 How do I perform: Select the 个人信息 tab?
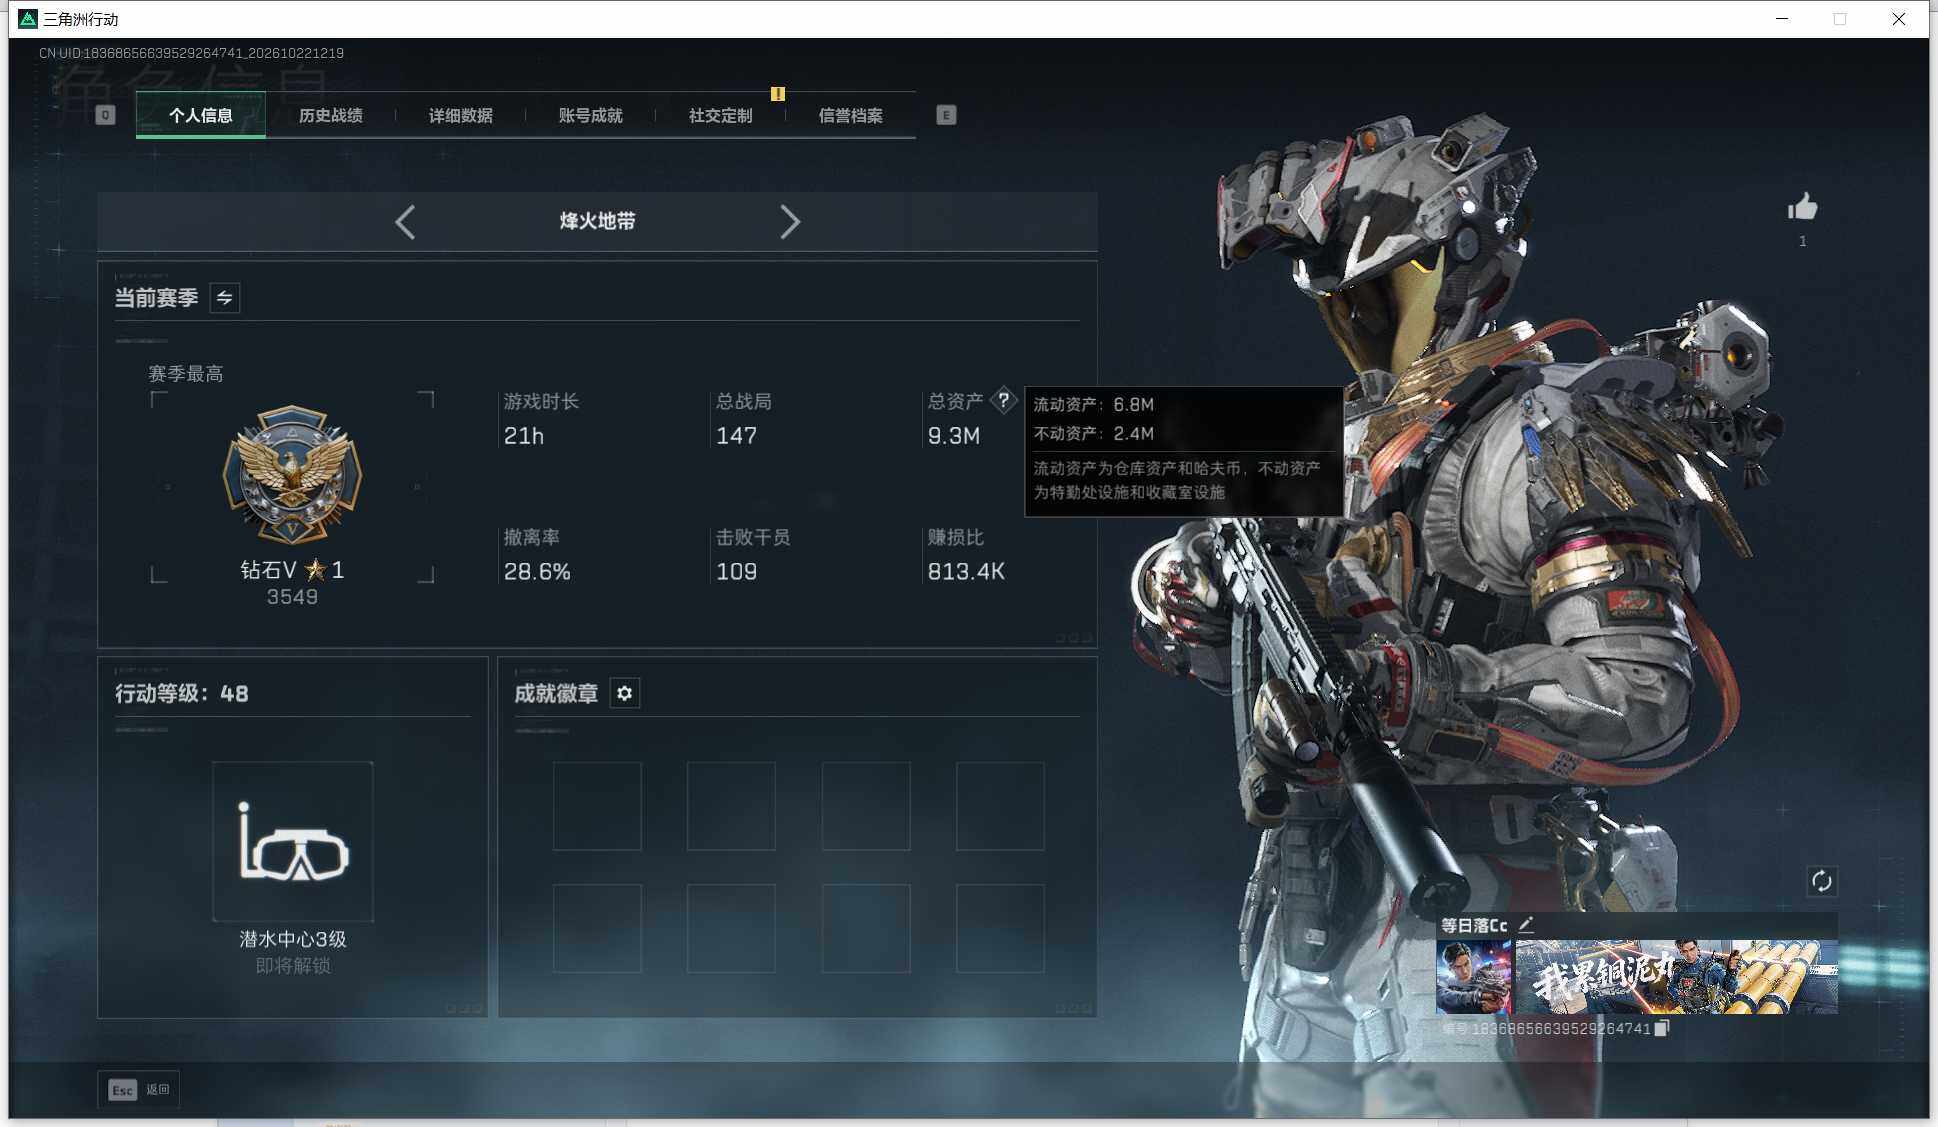[x=201, y=115]
